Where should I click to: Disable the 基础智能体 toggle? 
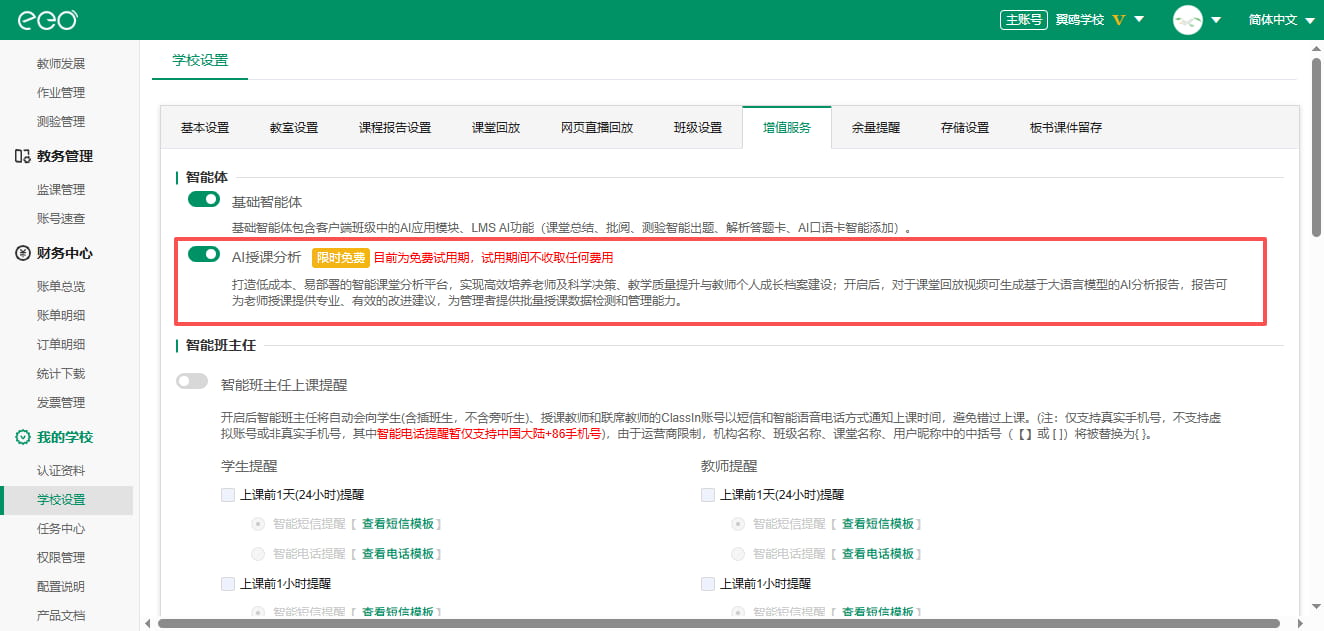(204, 200)
